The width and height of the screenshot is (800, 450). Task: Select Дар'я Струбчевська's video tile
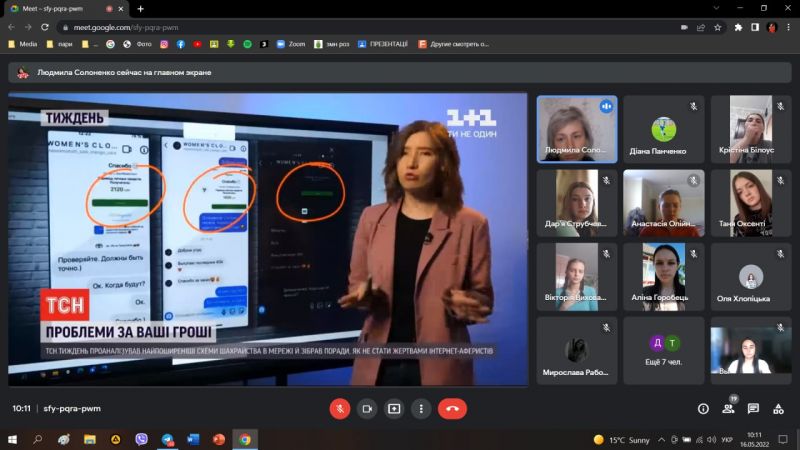pos(577,203)
